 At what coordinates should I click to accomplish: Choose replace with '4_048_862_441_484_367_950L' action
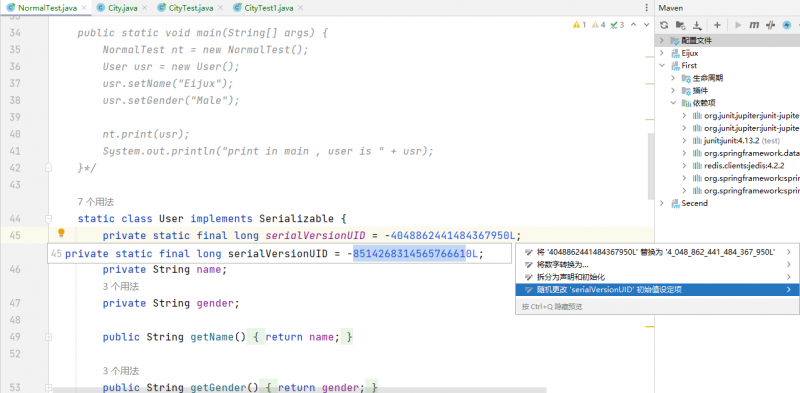pos(657,252)
